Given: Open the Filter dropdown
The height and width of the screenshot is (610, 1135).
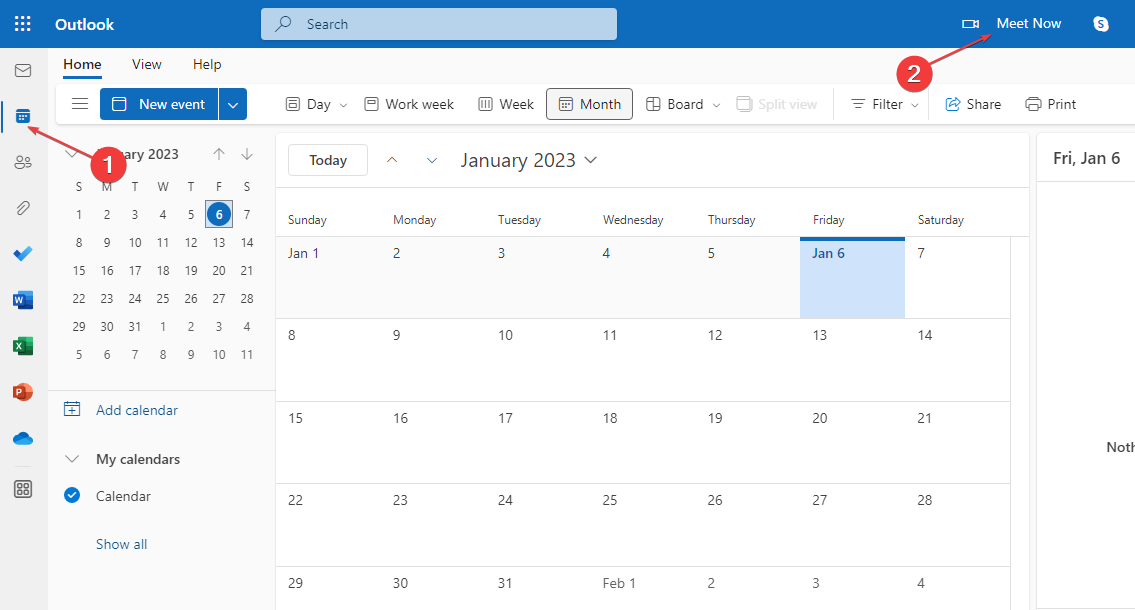Looking at the screenshot, I should pyautogui.click(x=885, y=104).
